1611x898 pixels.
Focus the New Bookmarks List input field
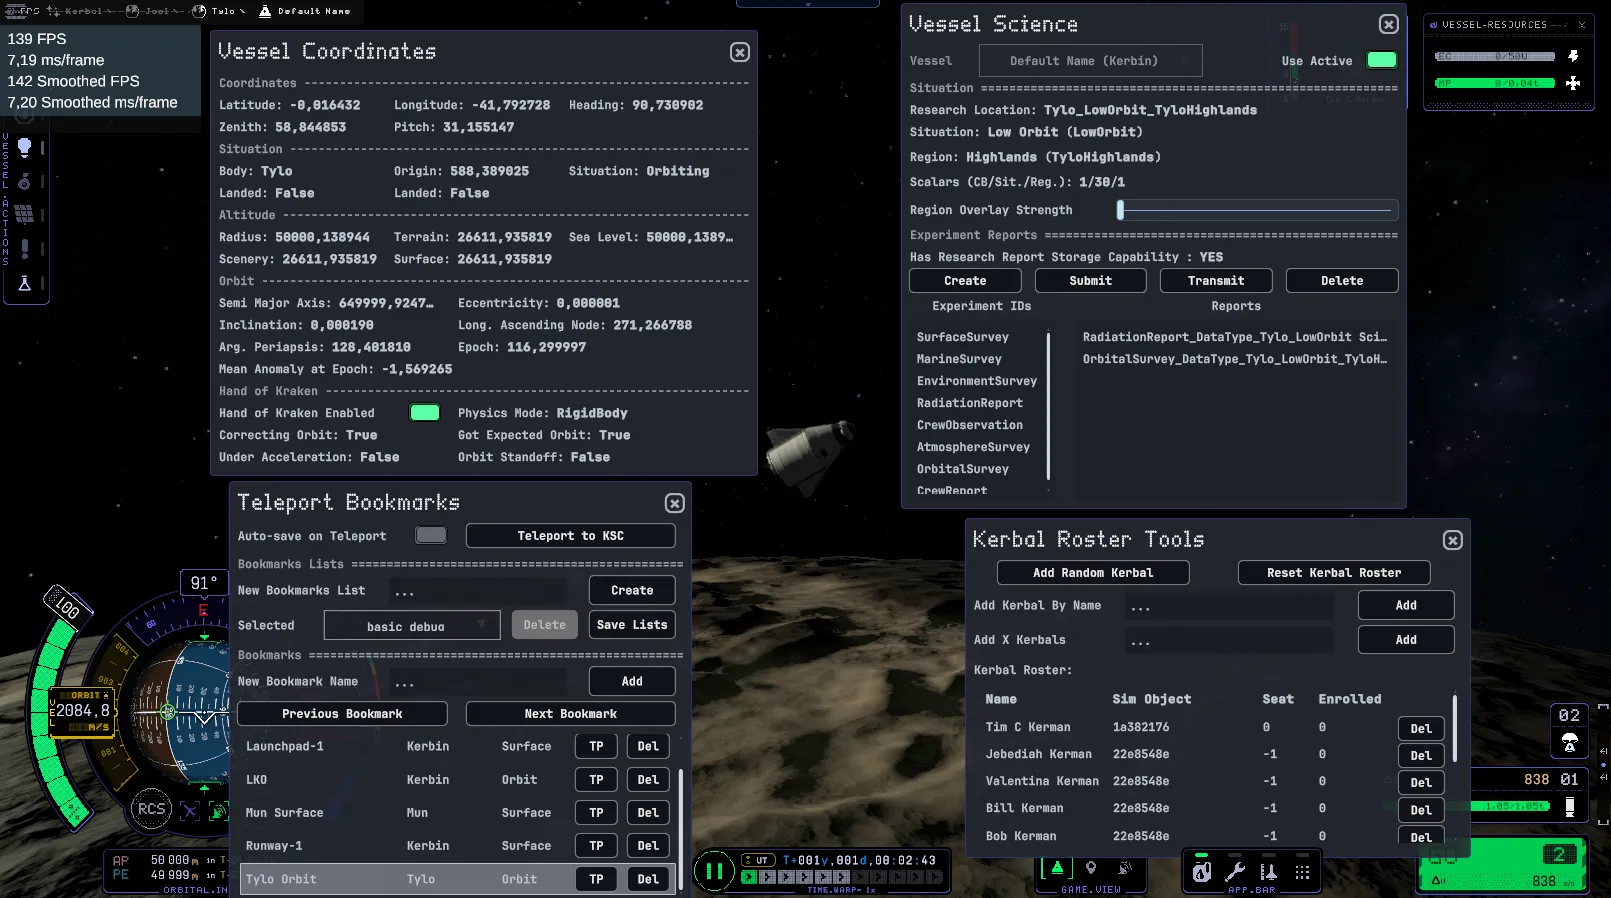(x=478, y=591)
